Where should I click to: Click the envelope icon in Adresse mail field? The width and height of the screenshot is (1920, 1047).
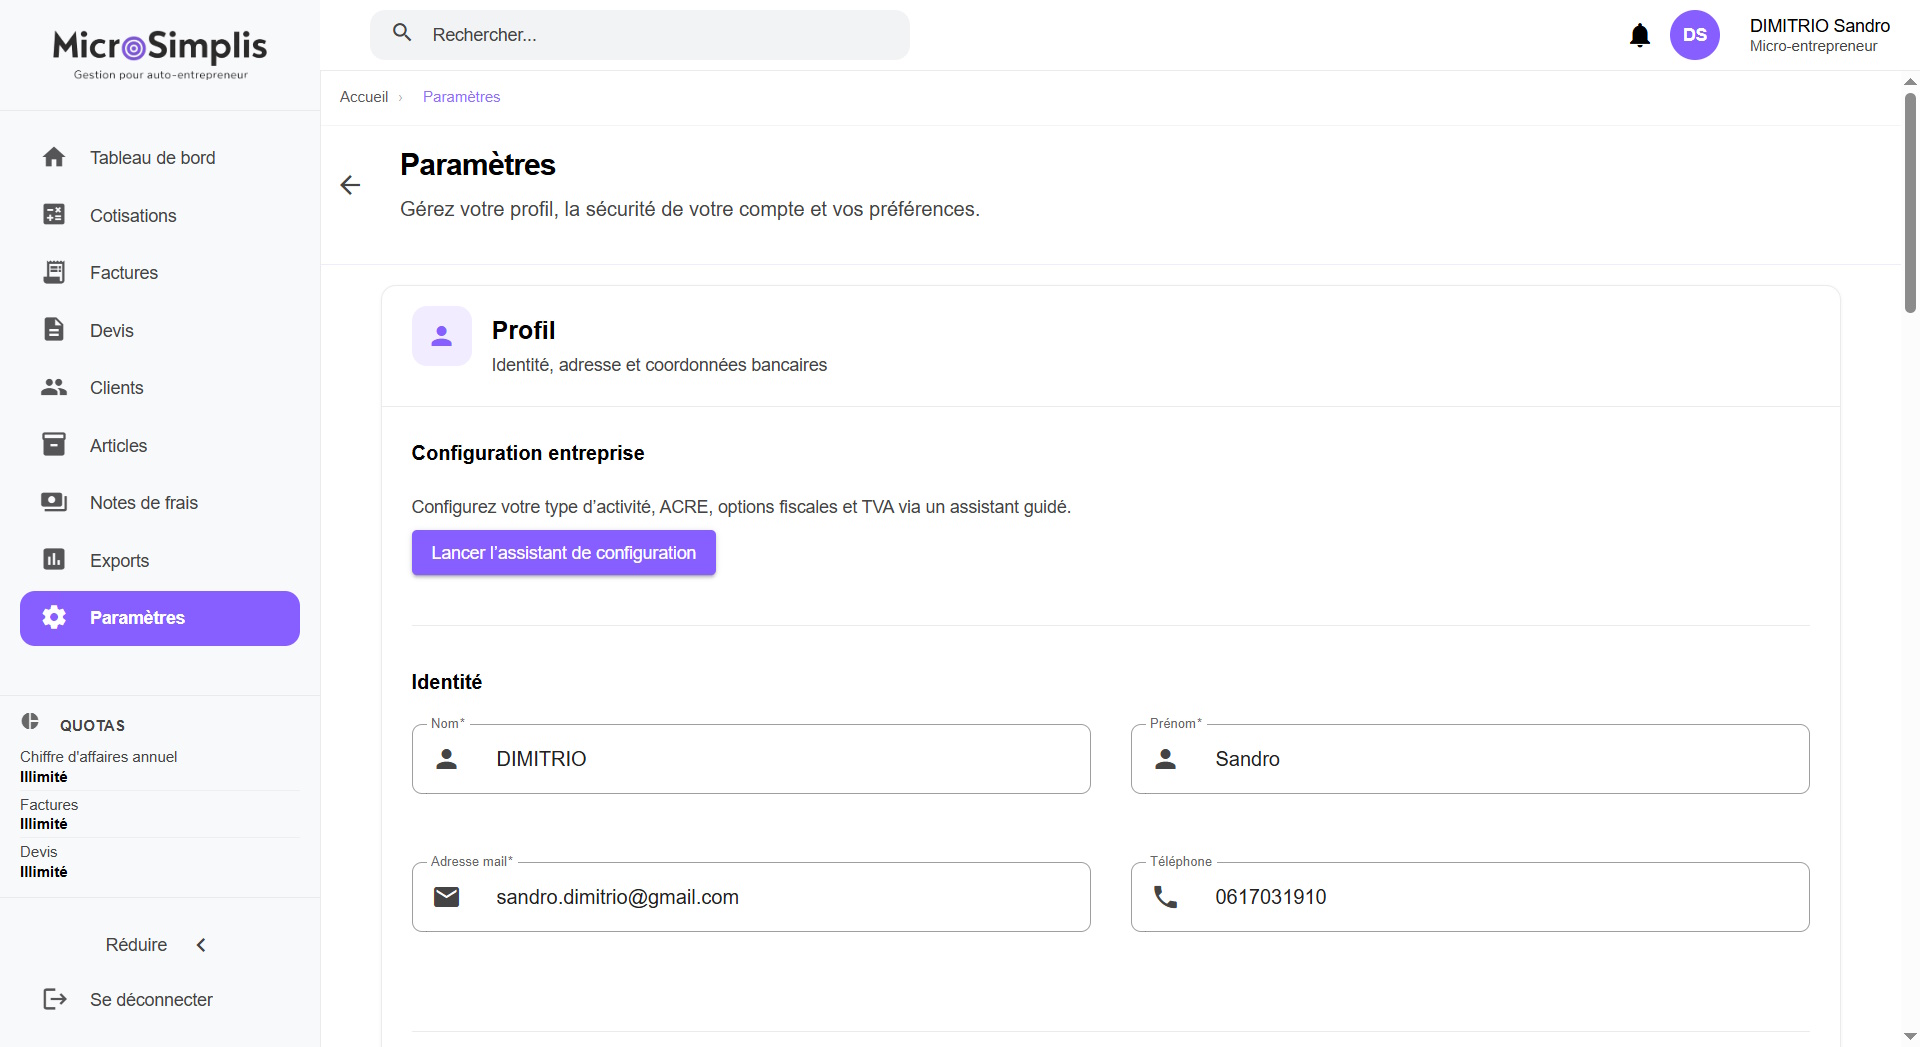tap(447, 897)
